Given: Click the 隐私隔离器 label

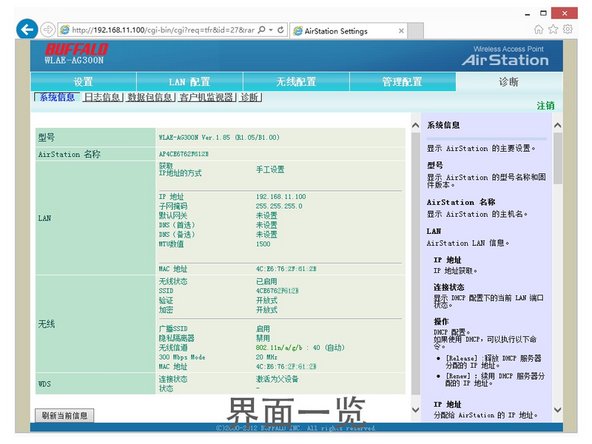Looking at the screenshot, I should click(177, 338).
